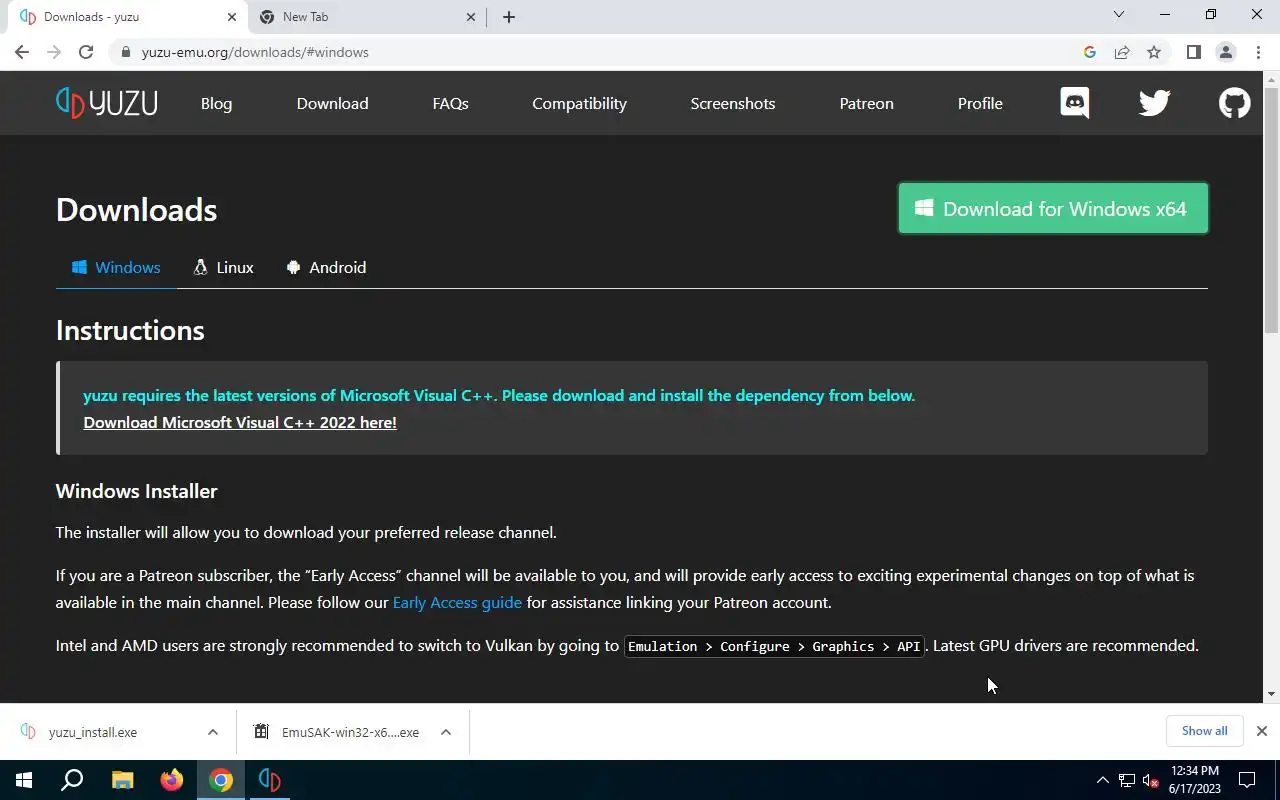The image size is (1280, 800).
Task: Bookmark this page with star icon
Action: pyautogui.click(x=1154, y=52)
